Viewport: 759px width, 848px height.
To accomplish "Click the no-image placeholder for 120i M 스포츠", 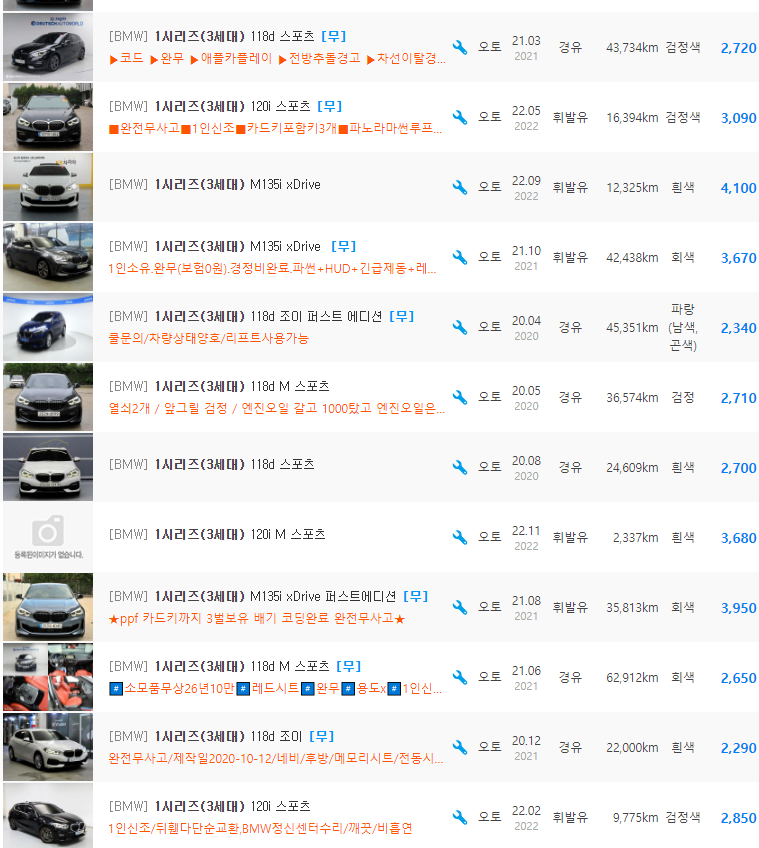I will click(48, 537).
